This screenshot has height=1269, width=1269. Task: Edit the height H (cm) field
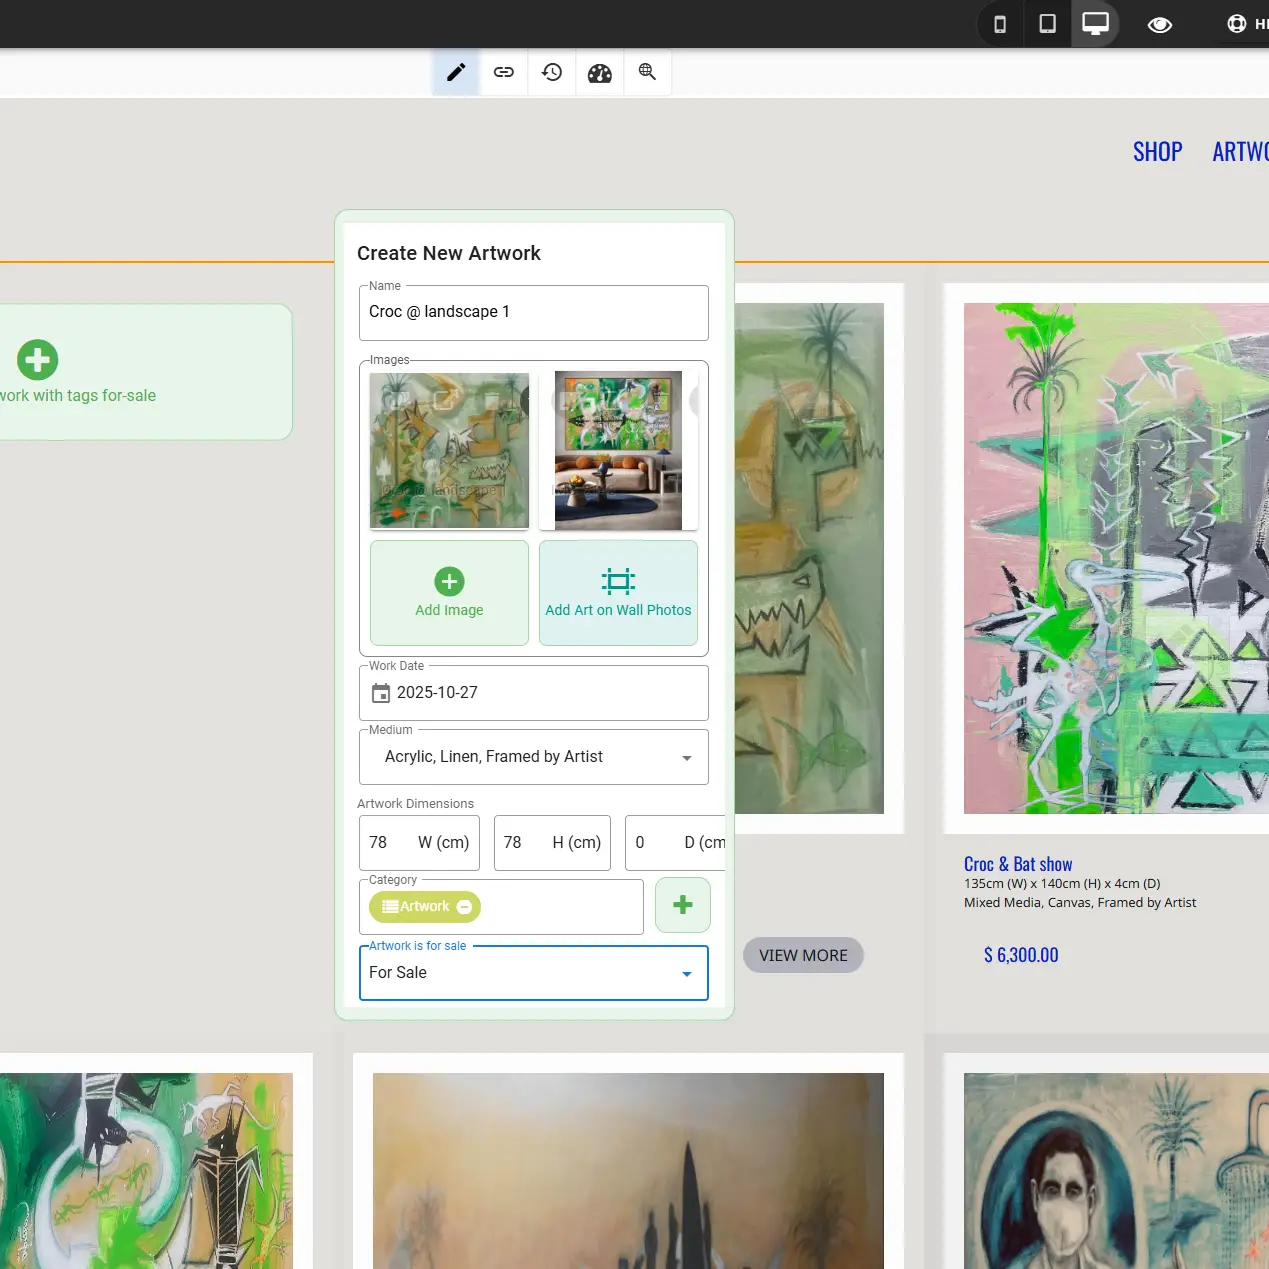tap(552, 843)
